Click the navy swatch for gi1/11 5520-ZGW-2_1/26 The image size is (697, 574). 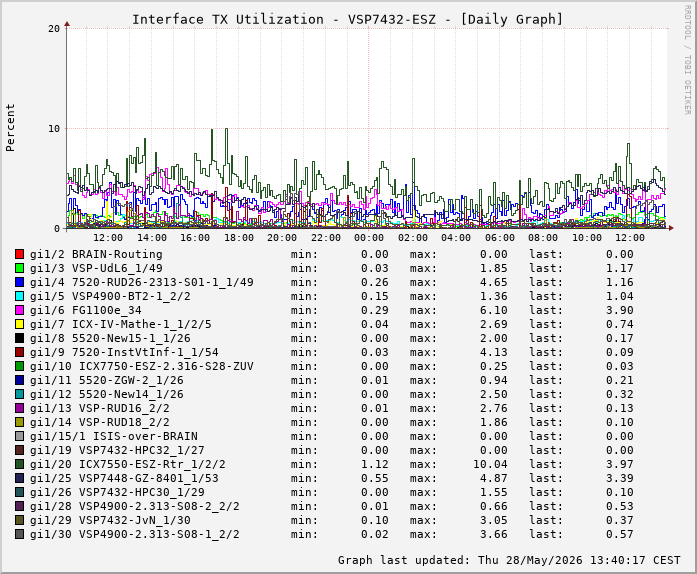[x=19, y=380]
